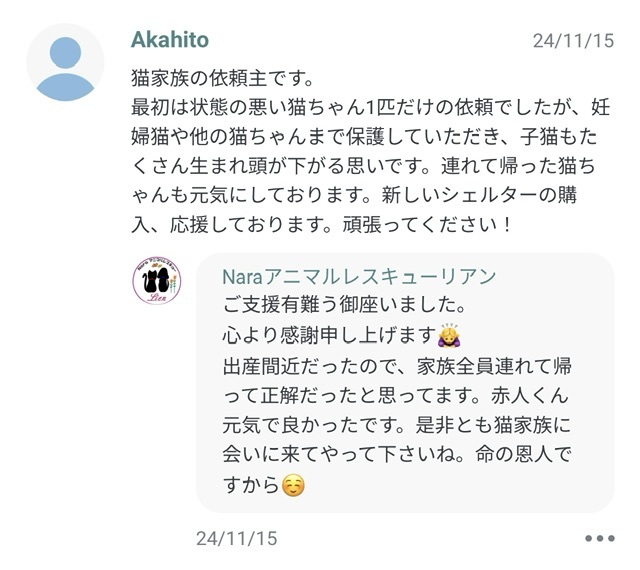The width and height of the screenshot is (640, 570).
Task: Click the comment line starting 婦猫や他の猫ちゃん
Action: click(x=370, y=137)
